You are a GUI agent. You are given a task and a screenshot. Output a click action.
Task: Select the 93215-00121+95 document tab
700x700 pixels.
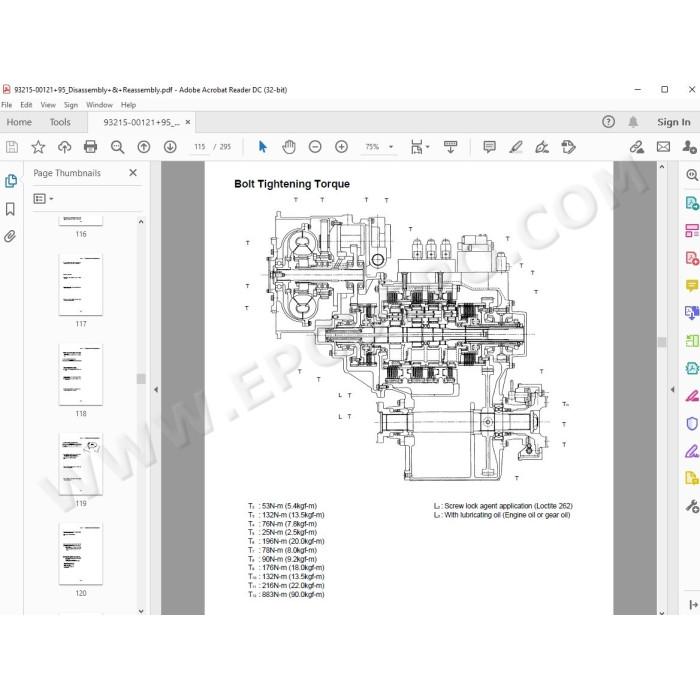[x=142, y=122]
